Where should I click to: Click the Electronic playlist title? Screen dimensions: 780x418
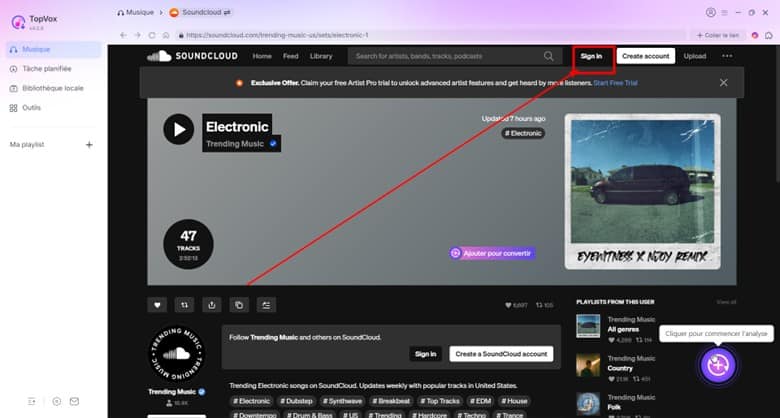[237, 127]
